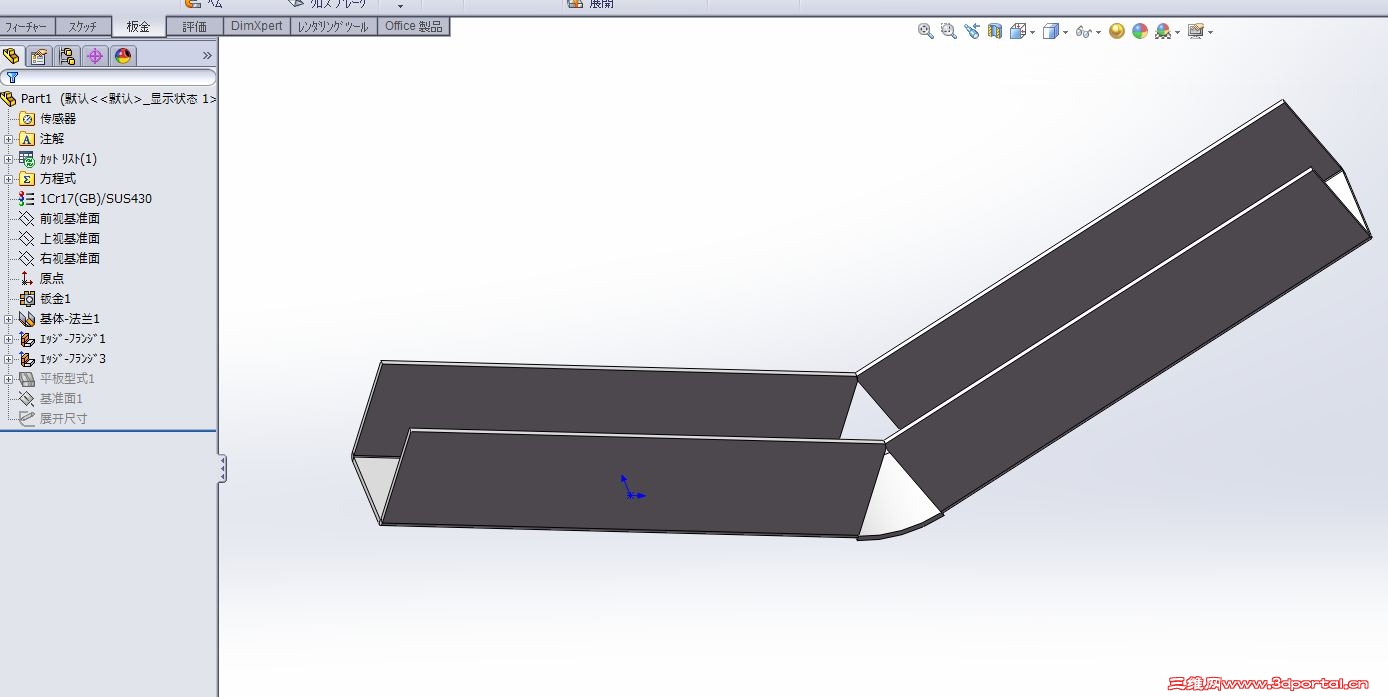Switch to the 板金 tab
This screenshot has width=1388, height=697.
138,27
